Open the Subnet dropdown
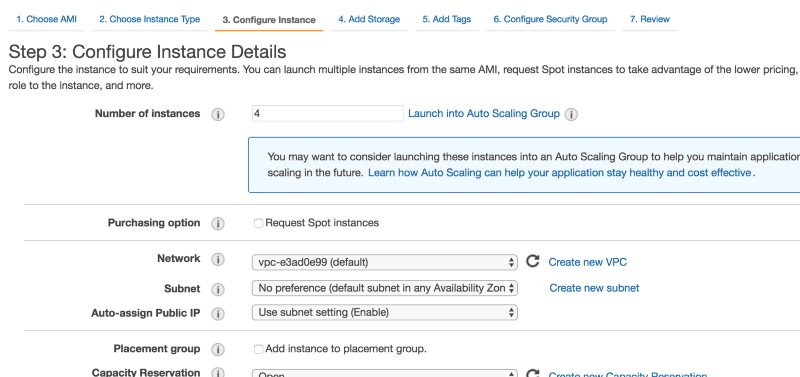Screen dimensions: 800x377 tap(385, 288)
